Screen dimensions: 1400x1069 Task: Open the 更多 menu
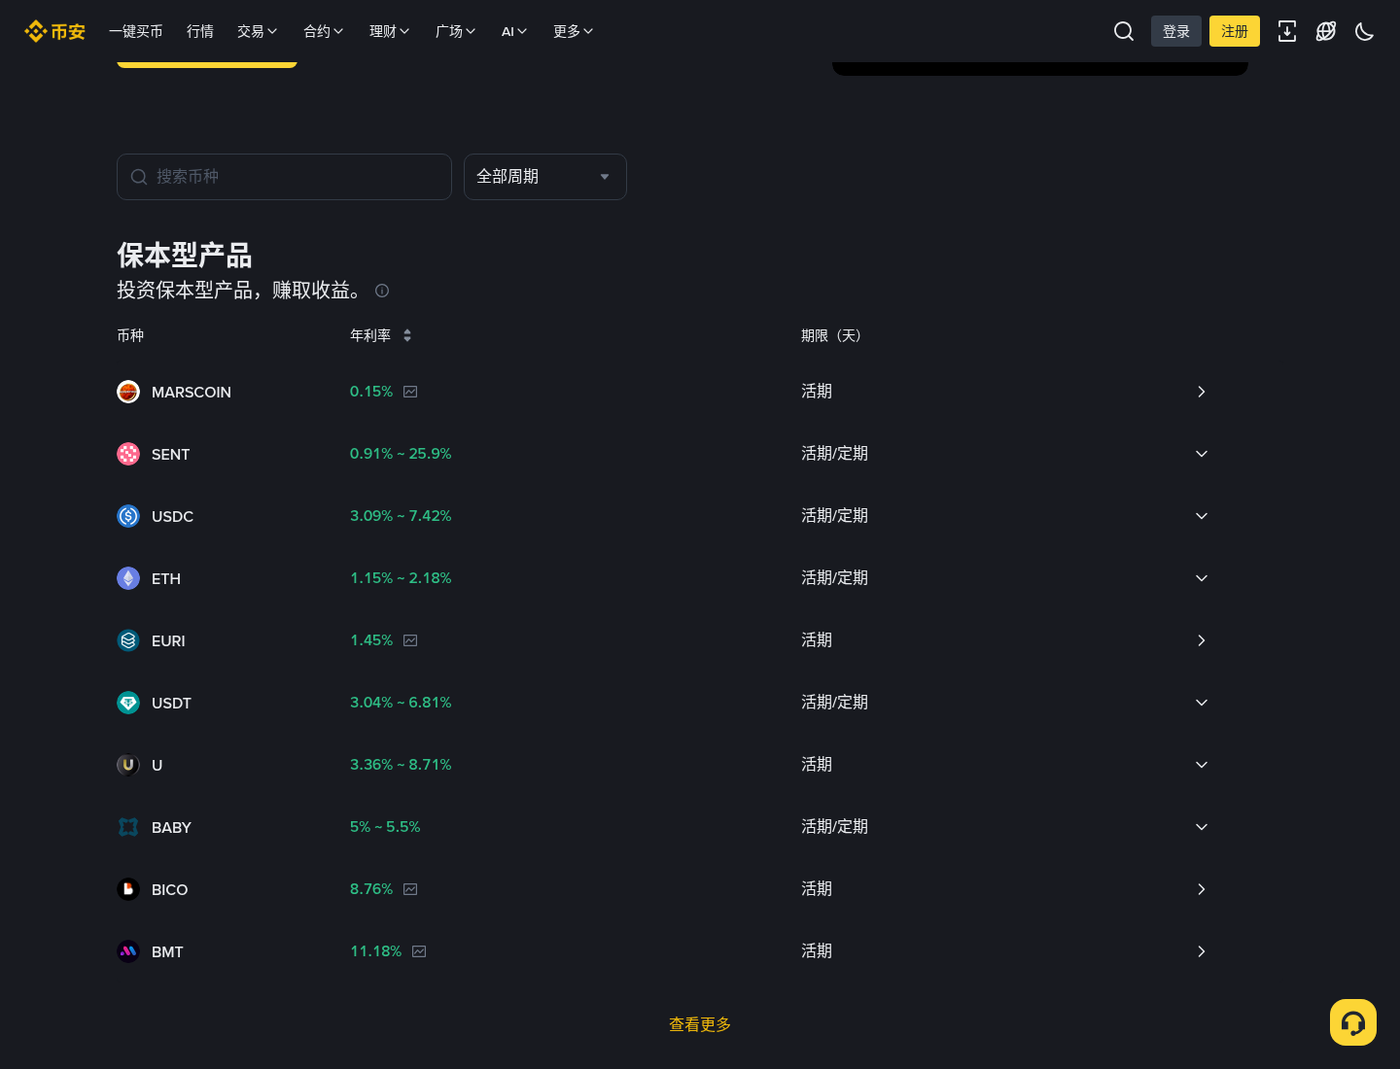[573, 31]
